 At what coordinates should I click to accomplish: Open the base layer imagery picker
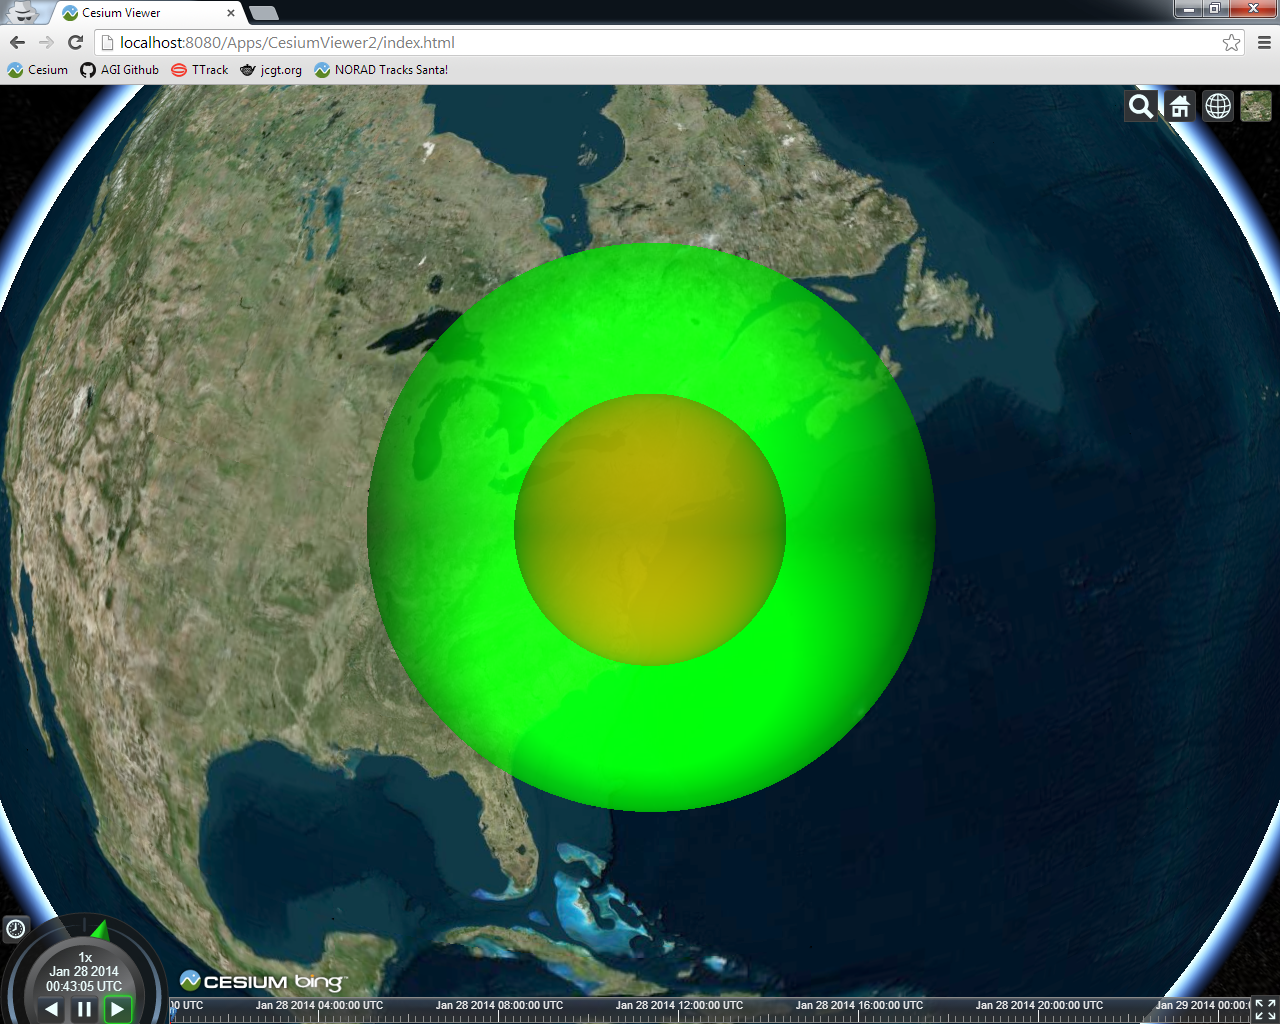click(1256, 106)
